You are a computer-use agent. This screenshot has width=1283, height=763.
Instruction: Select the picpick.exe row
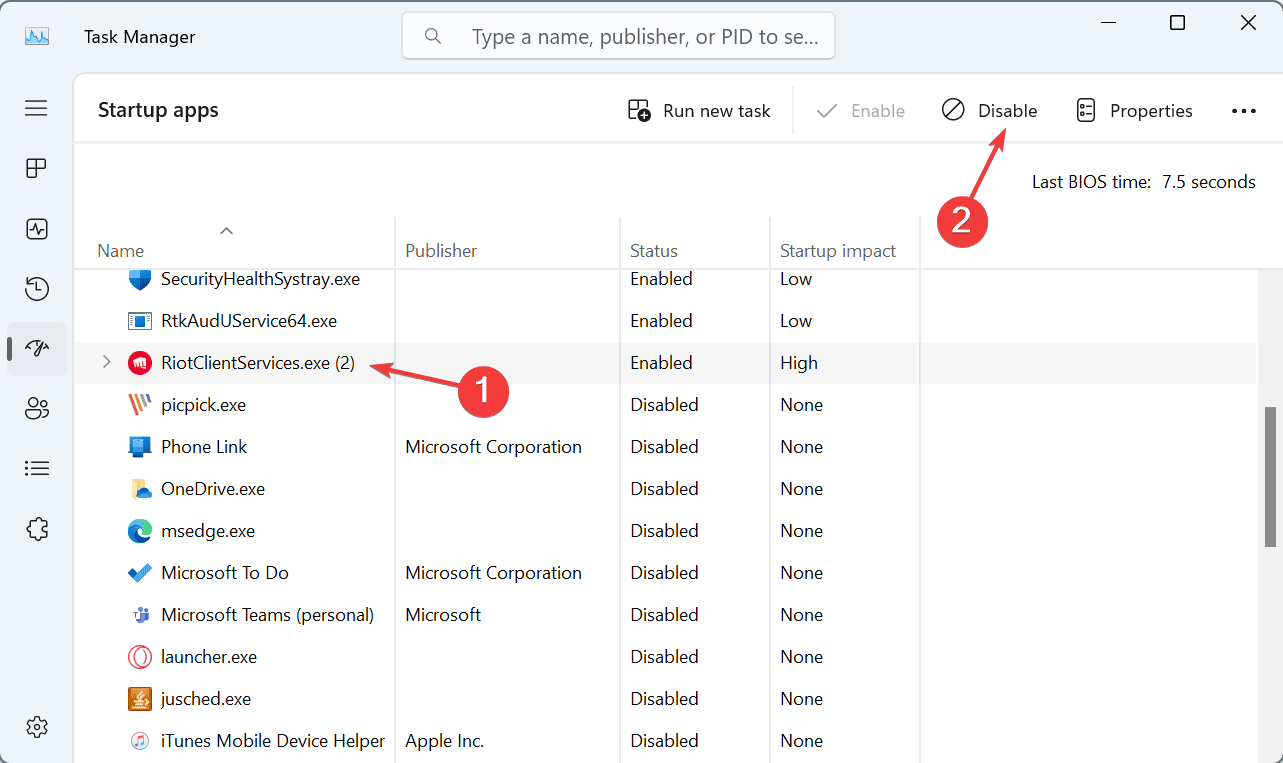(x=666, y=405)
